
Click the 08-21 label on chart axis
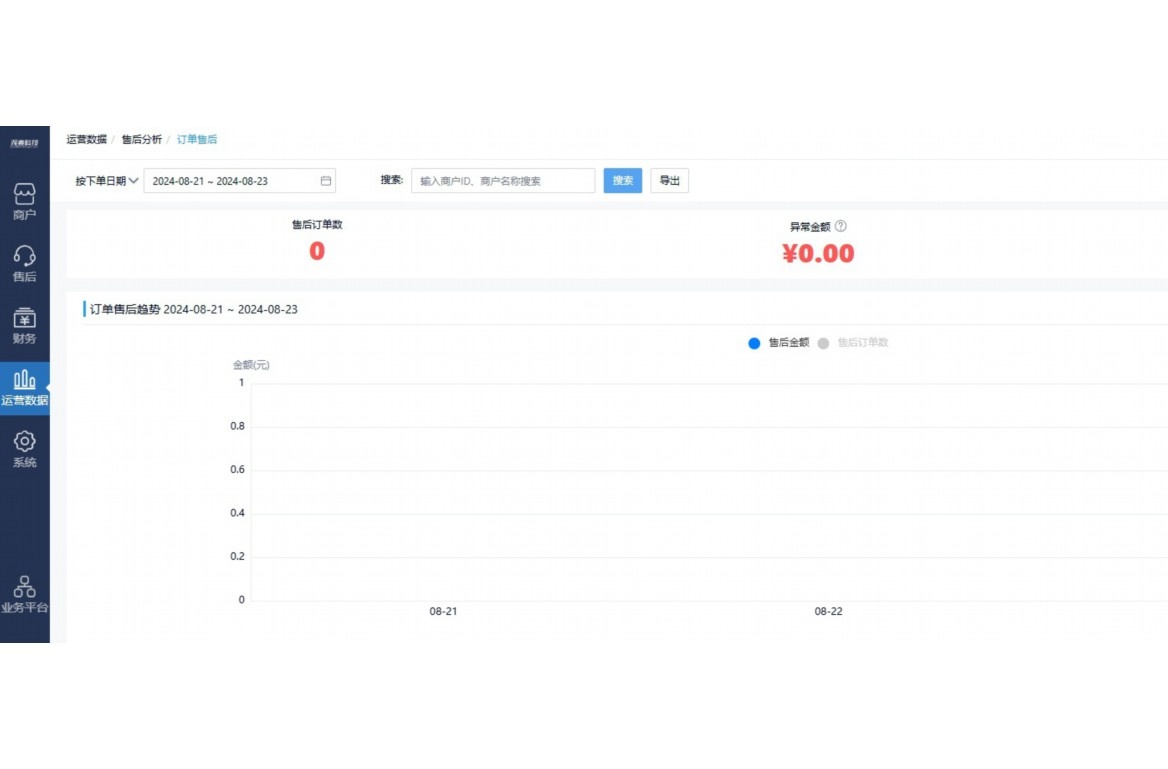(443, 611)
